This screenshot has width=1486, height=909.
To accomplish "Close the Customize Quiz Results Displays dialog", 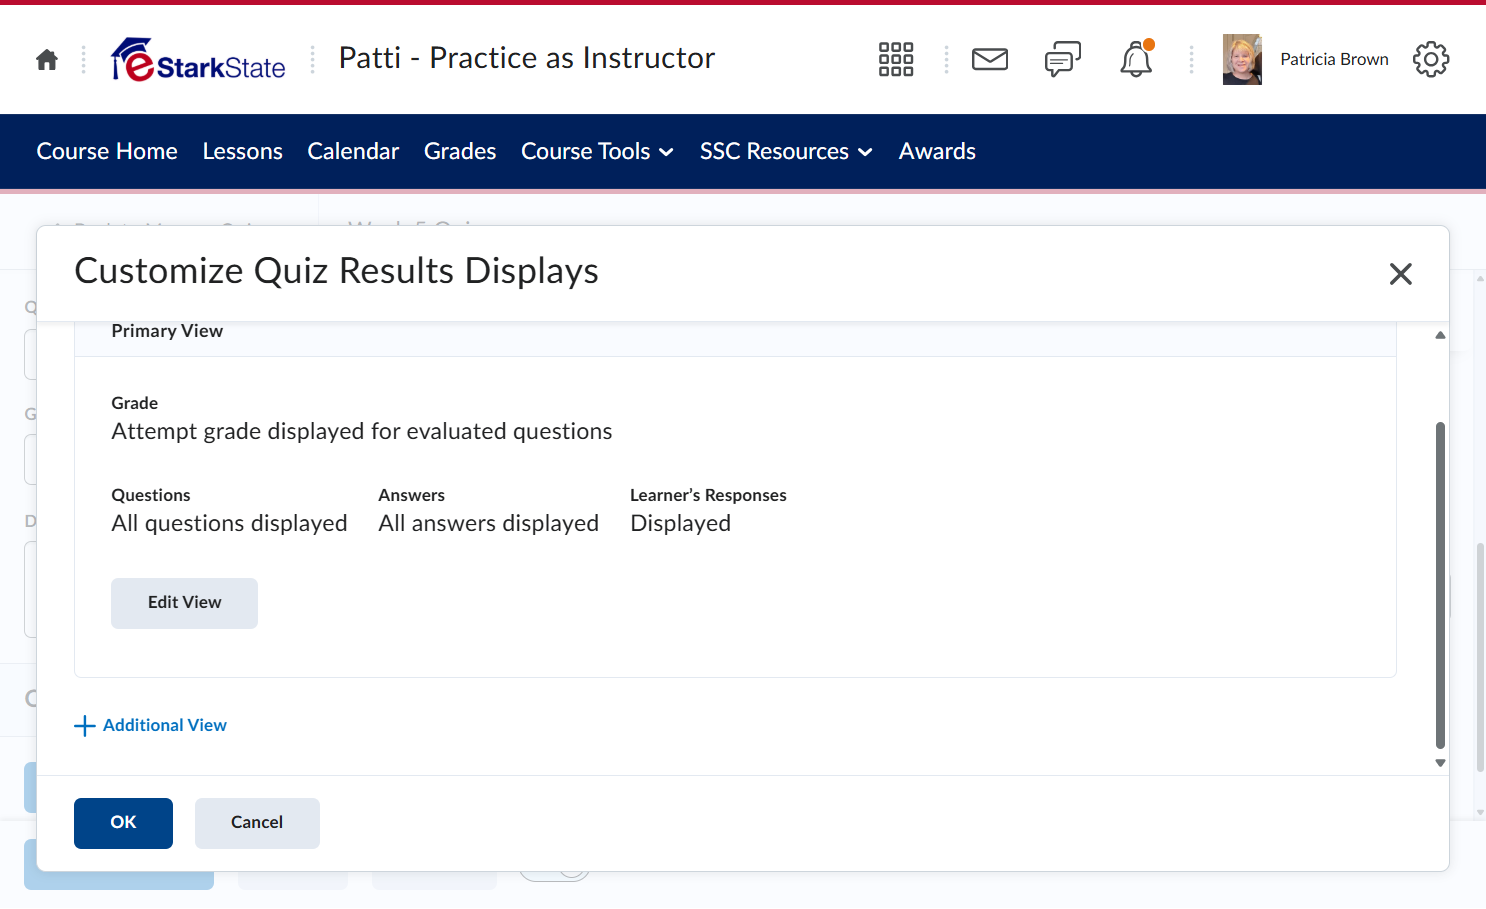I will 1401,274.
